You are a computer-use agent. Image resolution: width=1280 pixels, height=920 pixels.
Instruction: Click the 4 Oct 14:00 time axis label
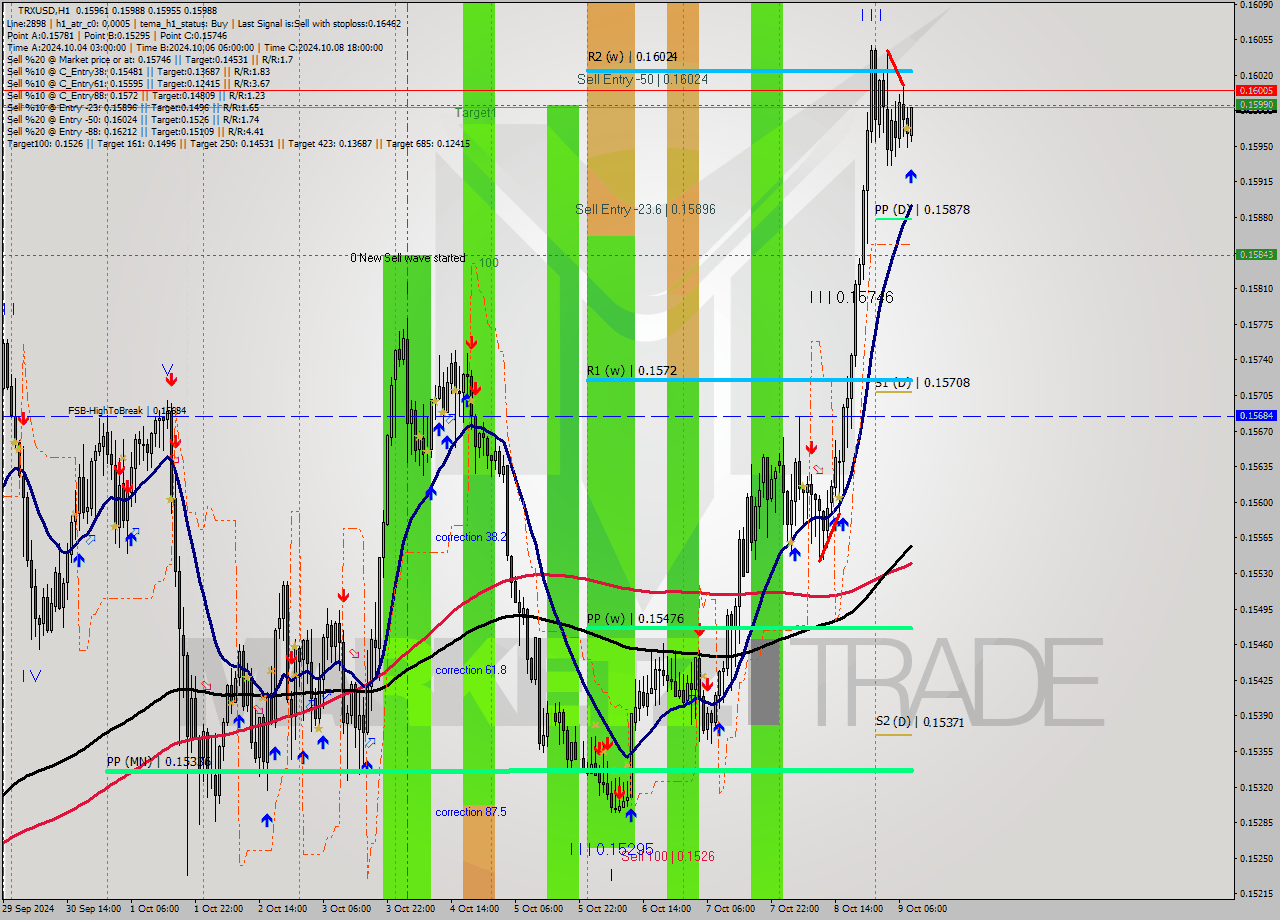click(x=473, y=909)
